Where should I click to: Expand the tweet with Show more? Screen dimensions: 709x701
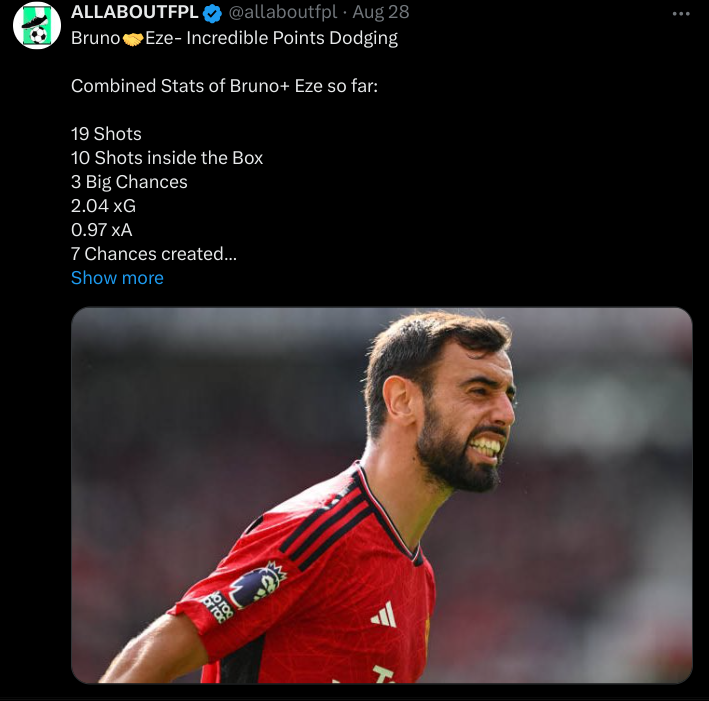click(117, 278)
